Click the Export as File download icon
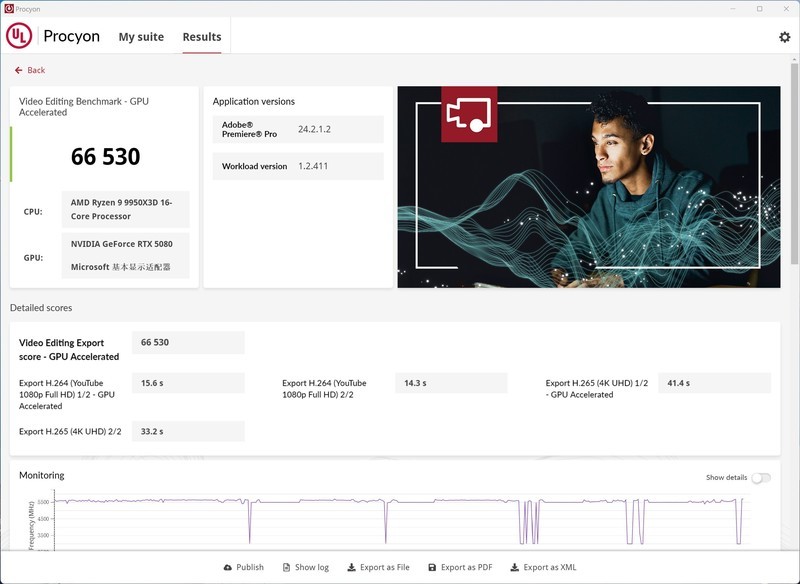 (x=351, y=566)
